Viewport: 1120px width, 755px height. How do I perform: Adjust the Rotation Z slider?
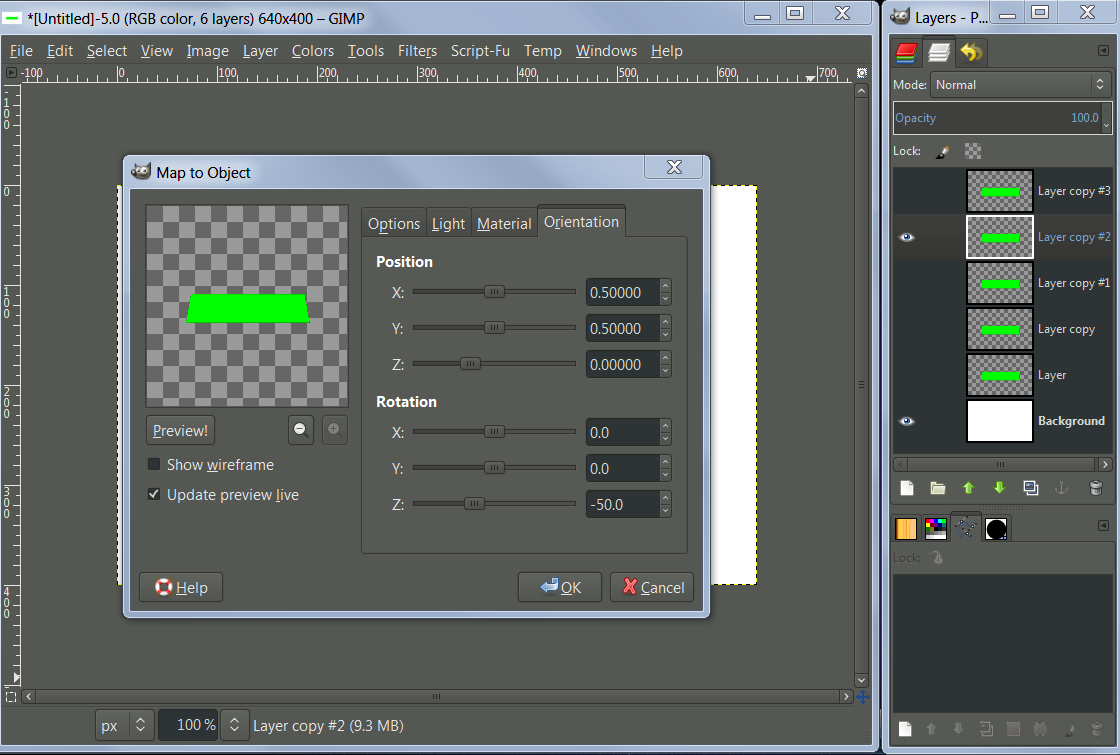[494, 504]
